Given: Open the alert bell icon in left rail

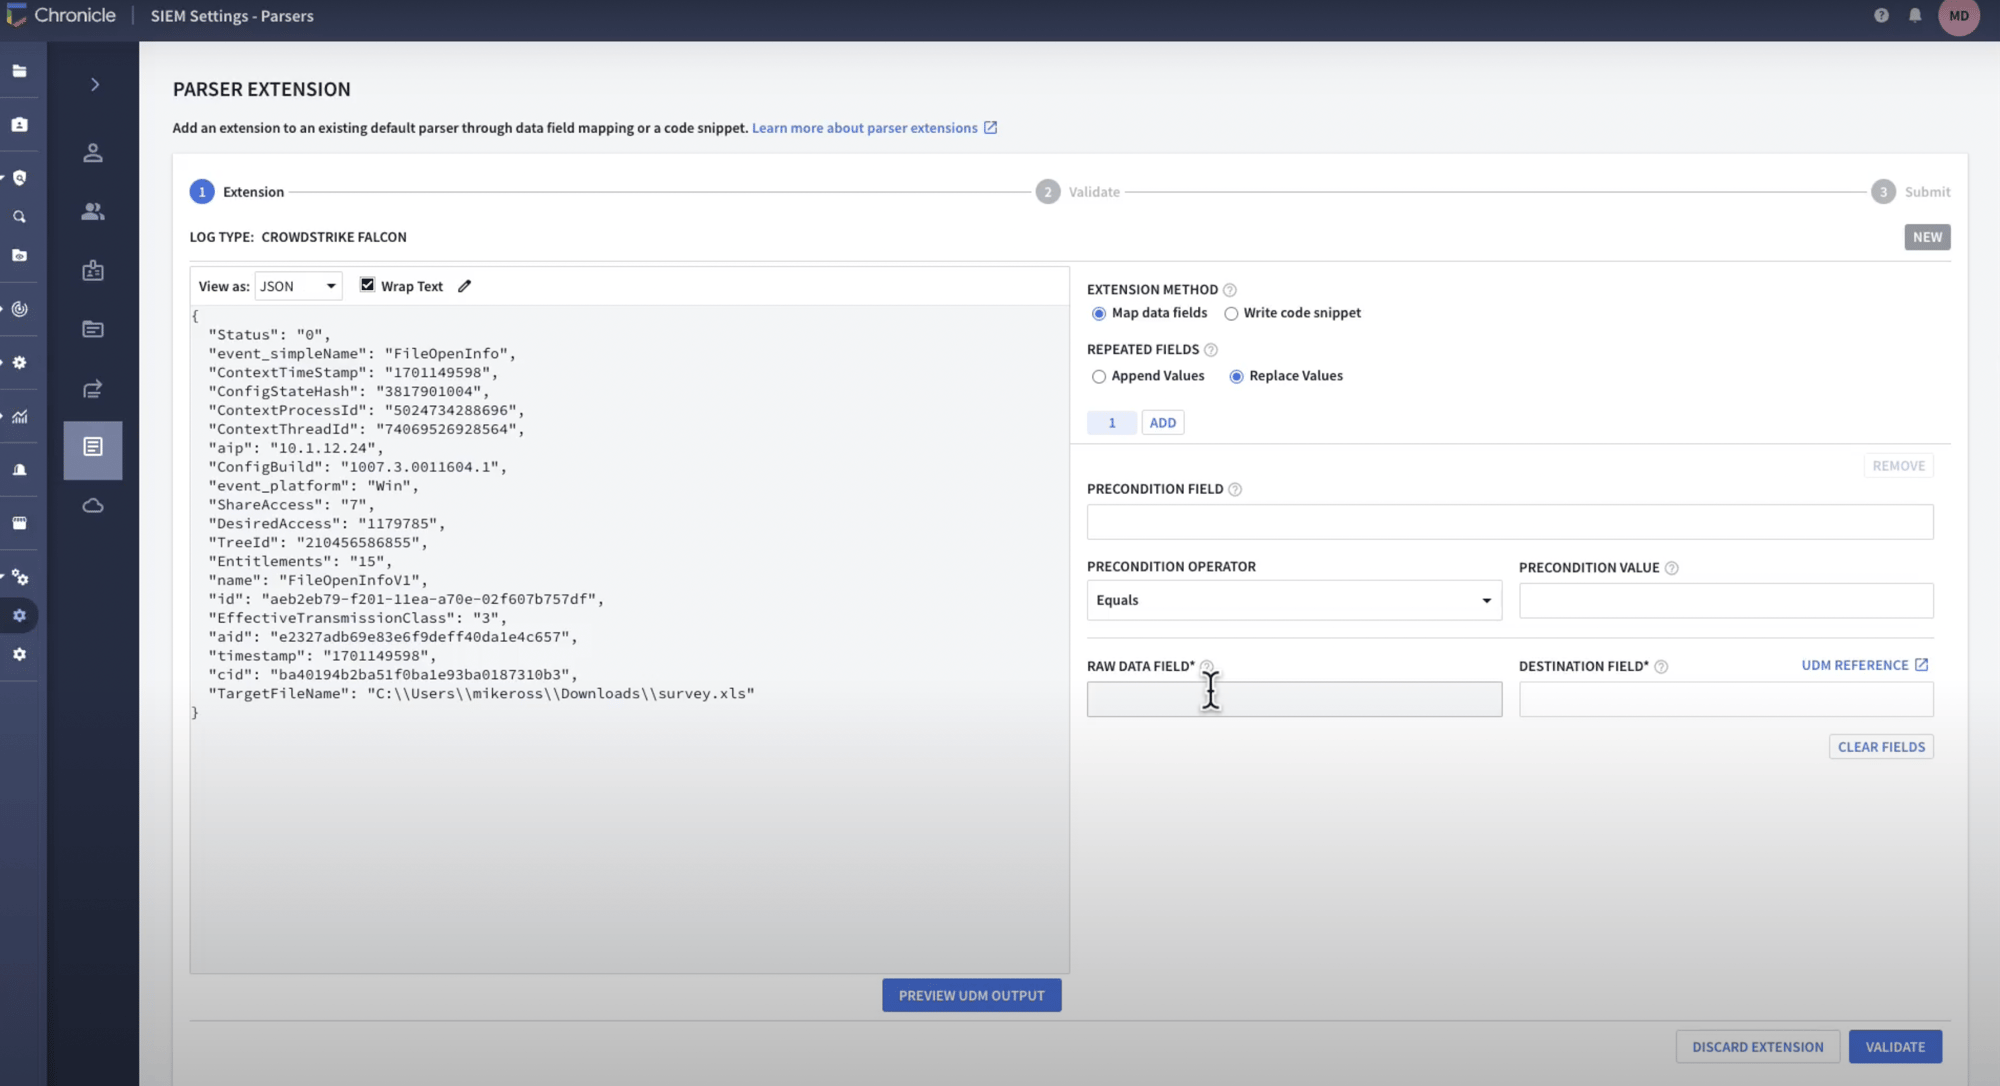Looking at the screenshot, I should pos(19,470).
